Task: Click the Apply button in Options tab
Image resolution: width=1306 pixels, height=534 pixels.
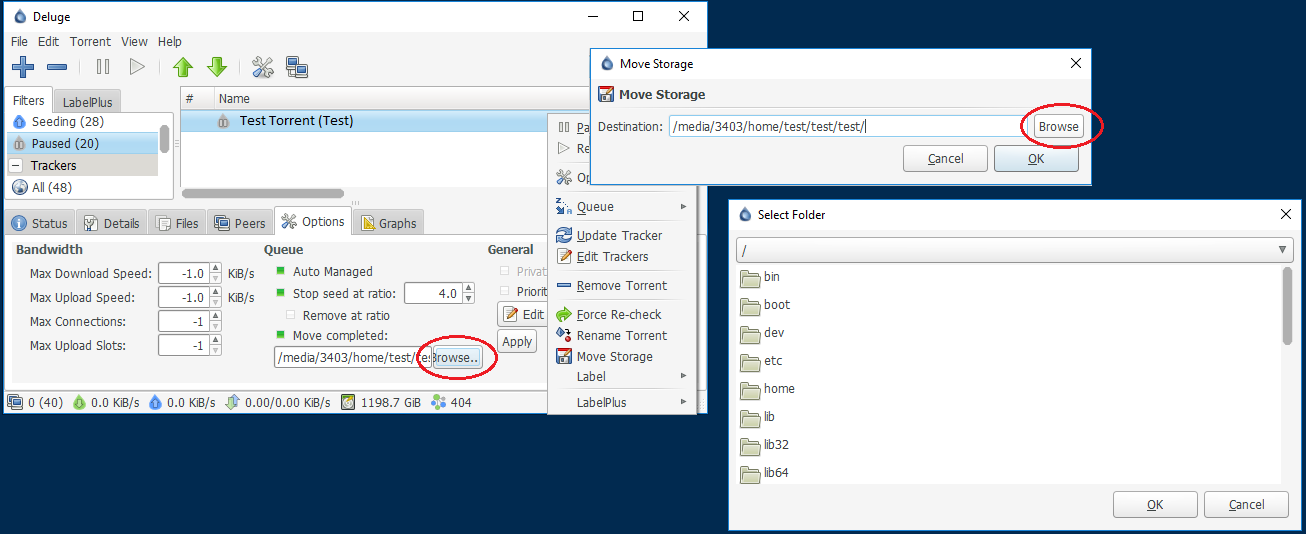Action: point(517,342)
